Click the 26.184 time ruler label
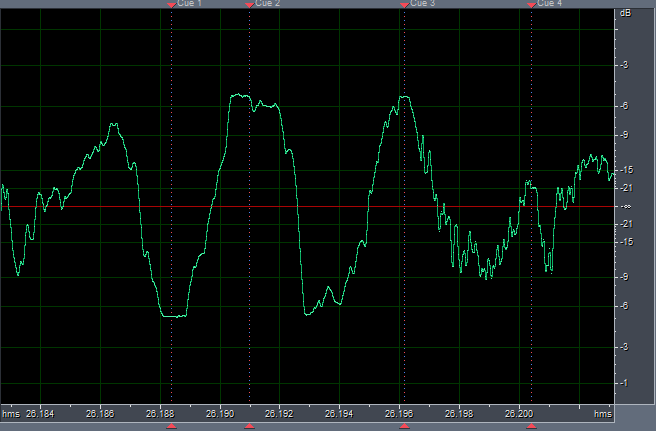This screenshot has width=656, height=431. click(x=40, y=414)
